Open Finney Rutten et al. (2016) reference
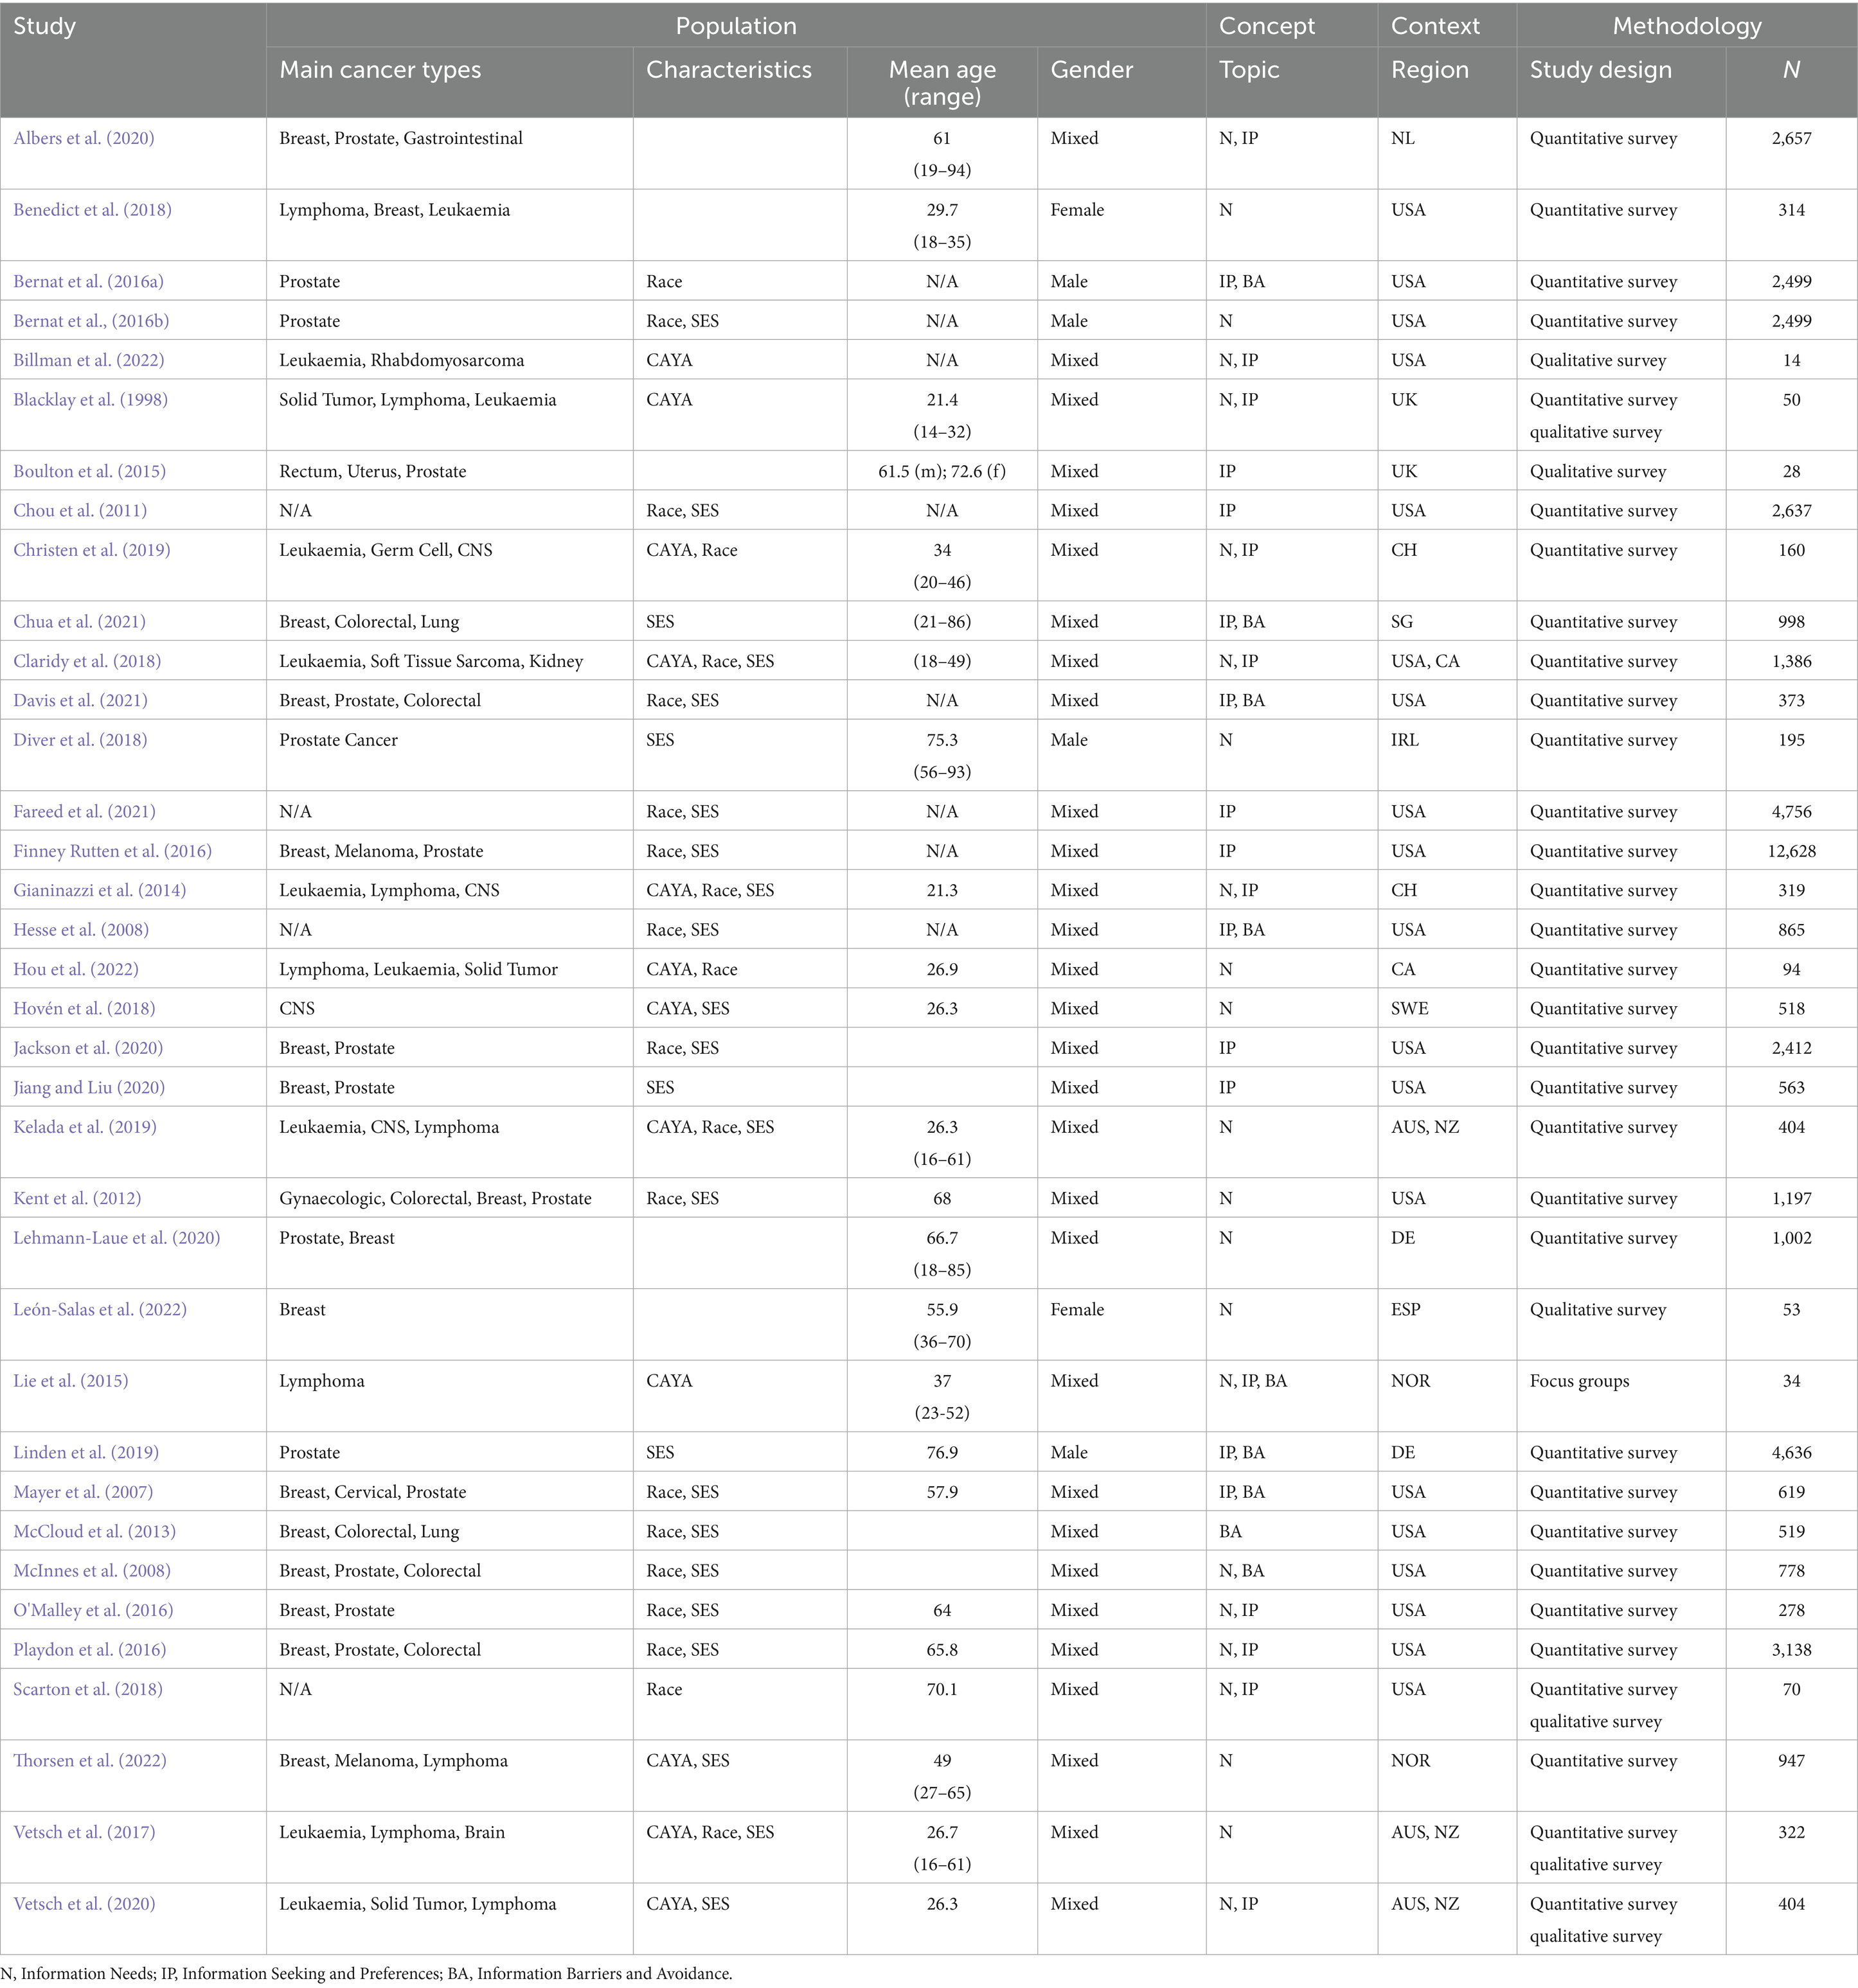 (x=112, y=851)
